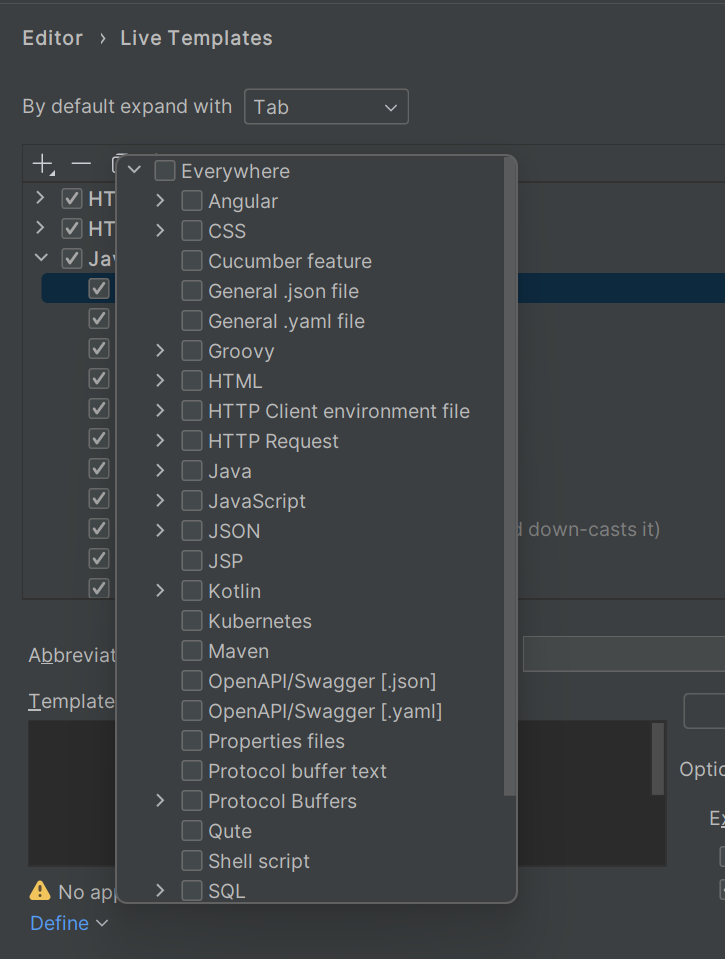Expand the JSON context node

pos(160,530)
